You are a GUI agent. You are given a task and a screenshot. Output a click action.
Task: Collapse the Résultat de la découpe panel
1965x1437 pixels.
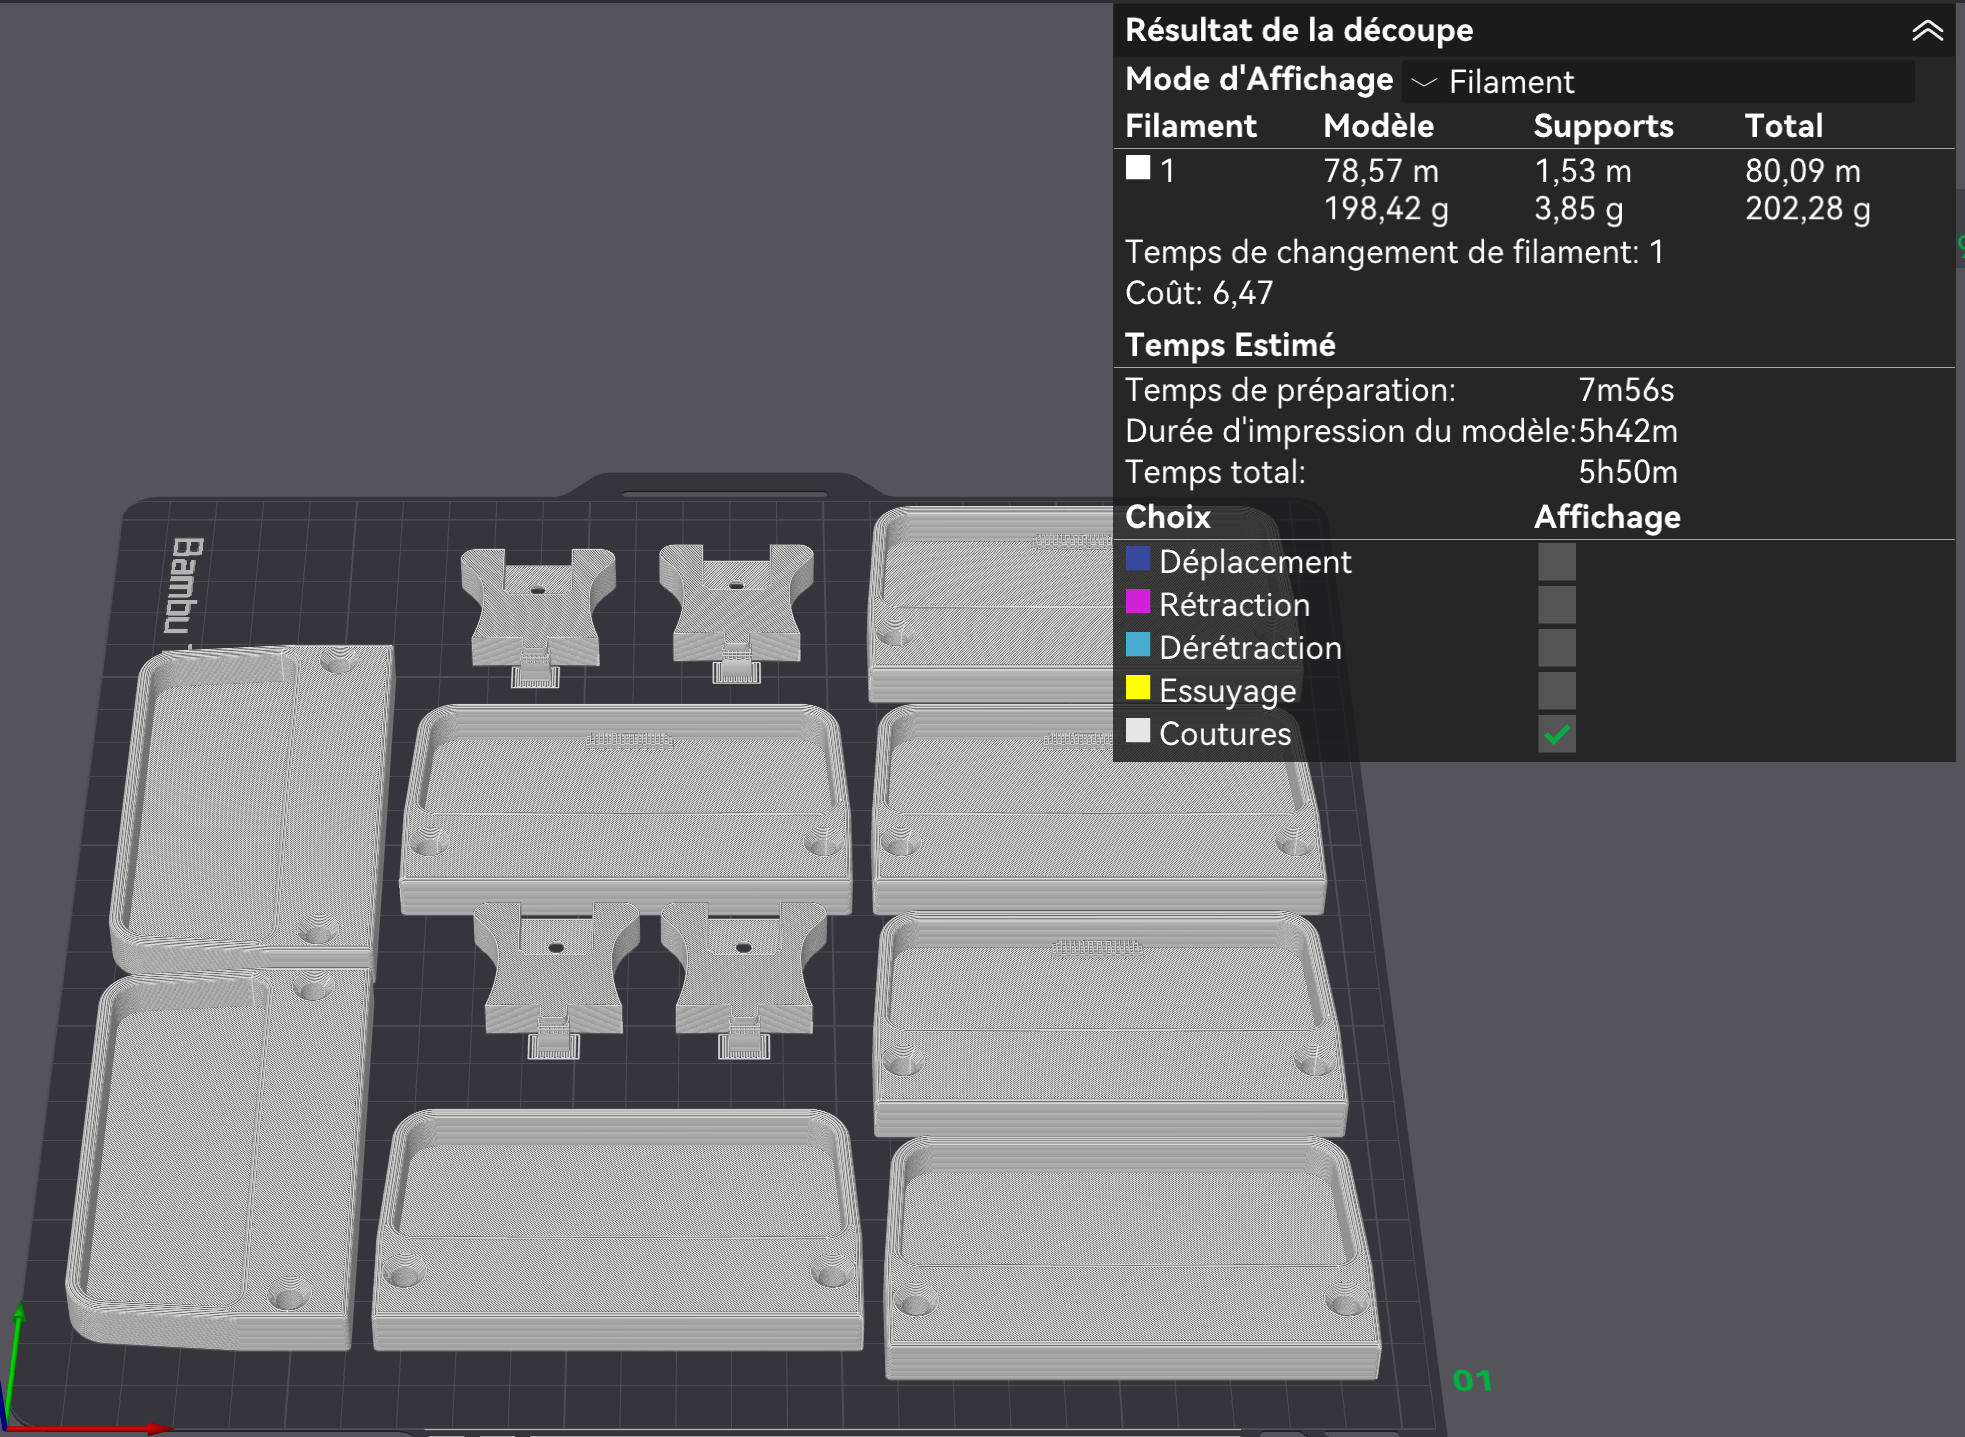tap(1926, 31)
